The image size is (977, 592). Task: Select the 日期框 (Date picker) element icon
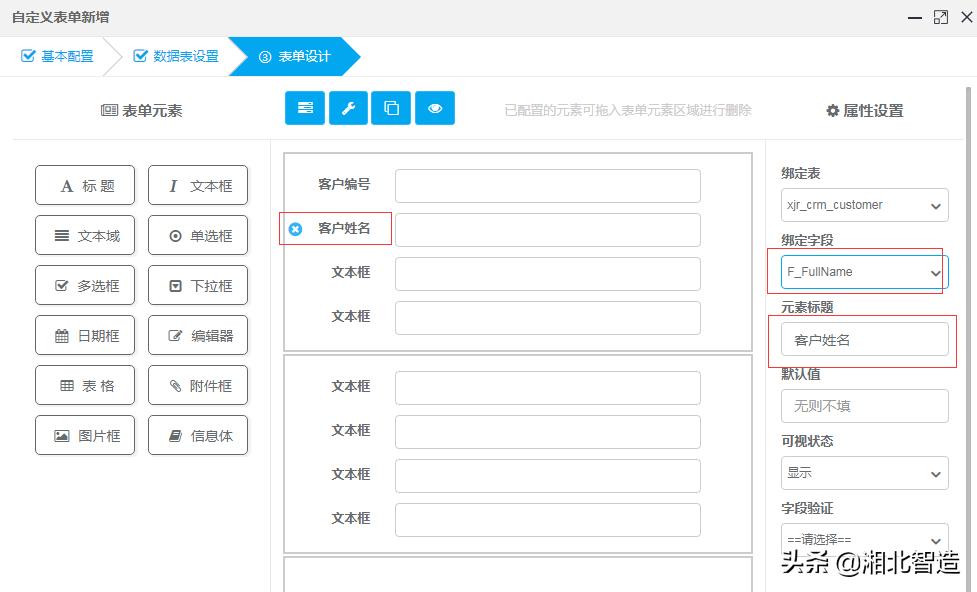point(84,335)
